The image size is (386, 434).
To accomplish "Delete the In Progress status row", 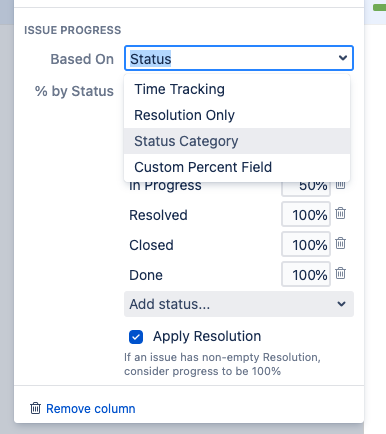I will coord(340,185).
